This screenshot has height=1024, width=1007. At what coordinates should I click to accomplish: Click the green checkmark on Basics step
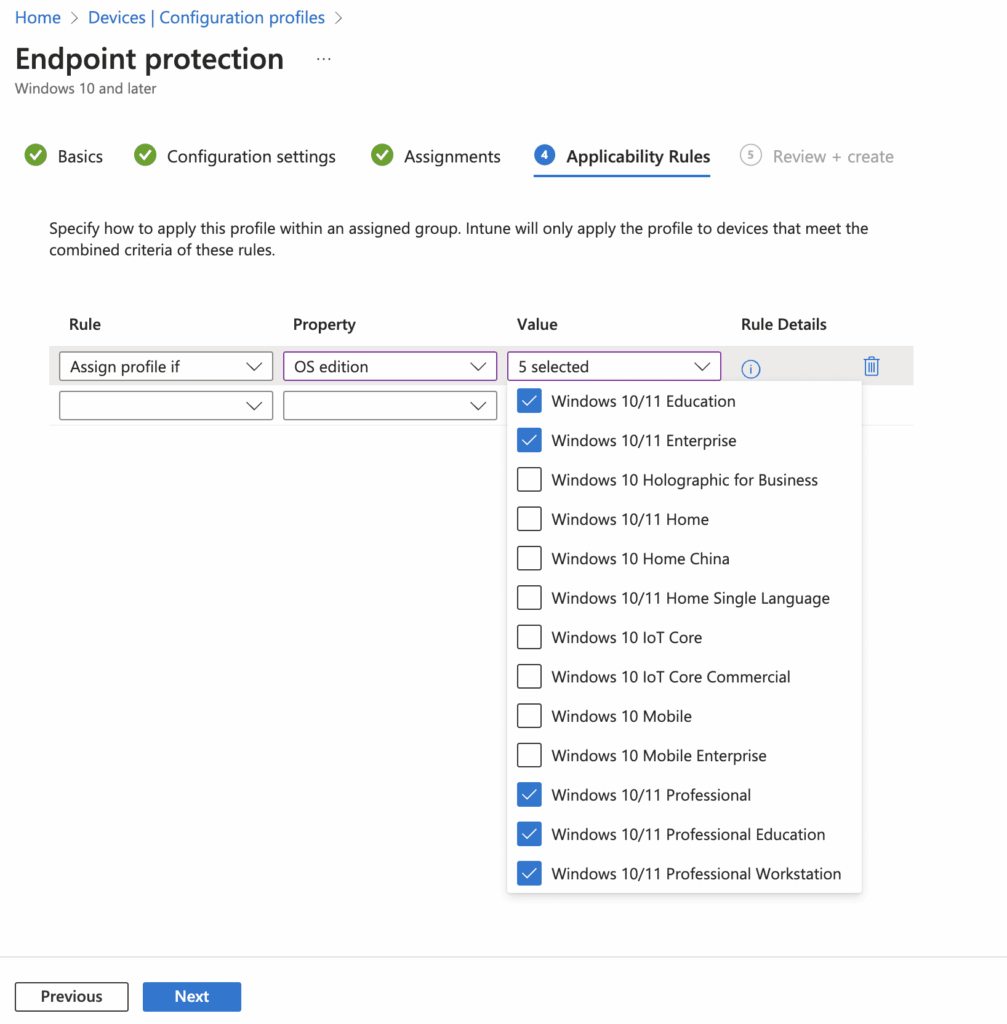coord(35,155)
